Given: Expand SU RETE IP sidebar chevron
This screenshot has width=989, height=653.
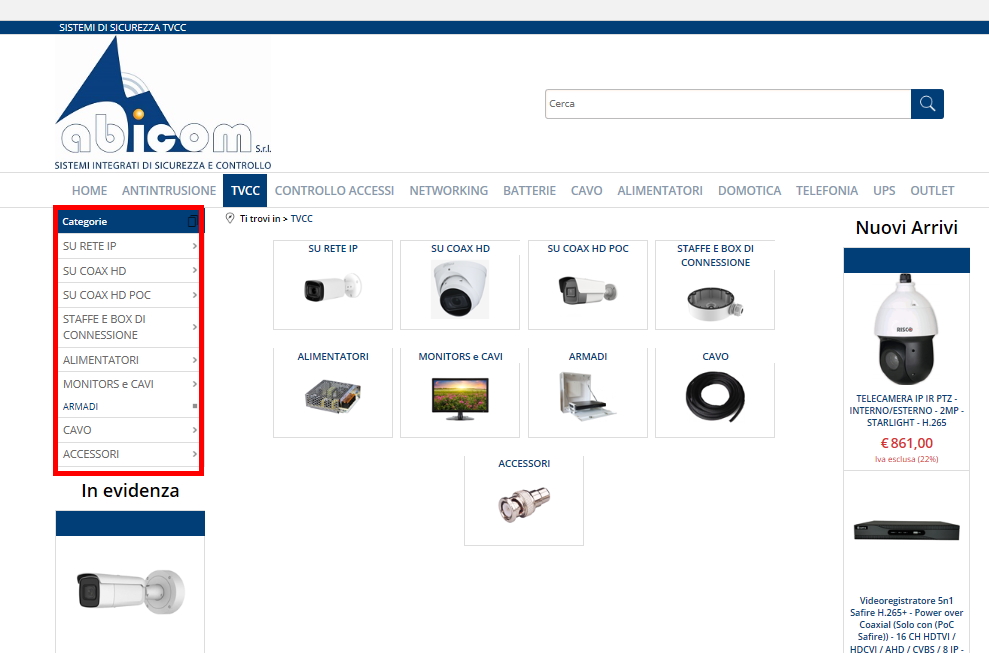Looking at the screenshot, I should [194, 246].
